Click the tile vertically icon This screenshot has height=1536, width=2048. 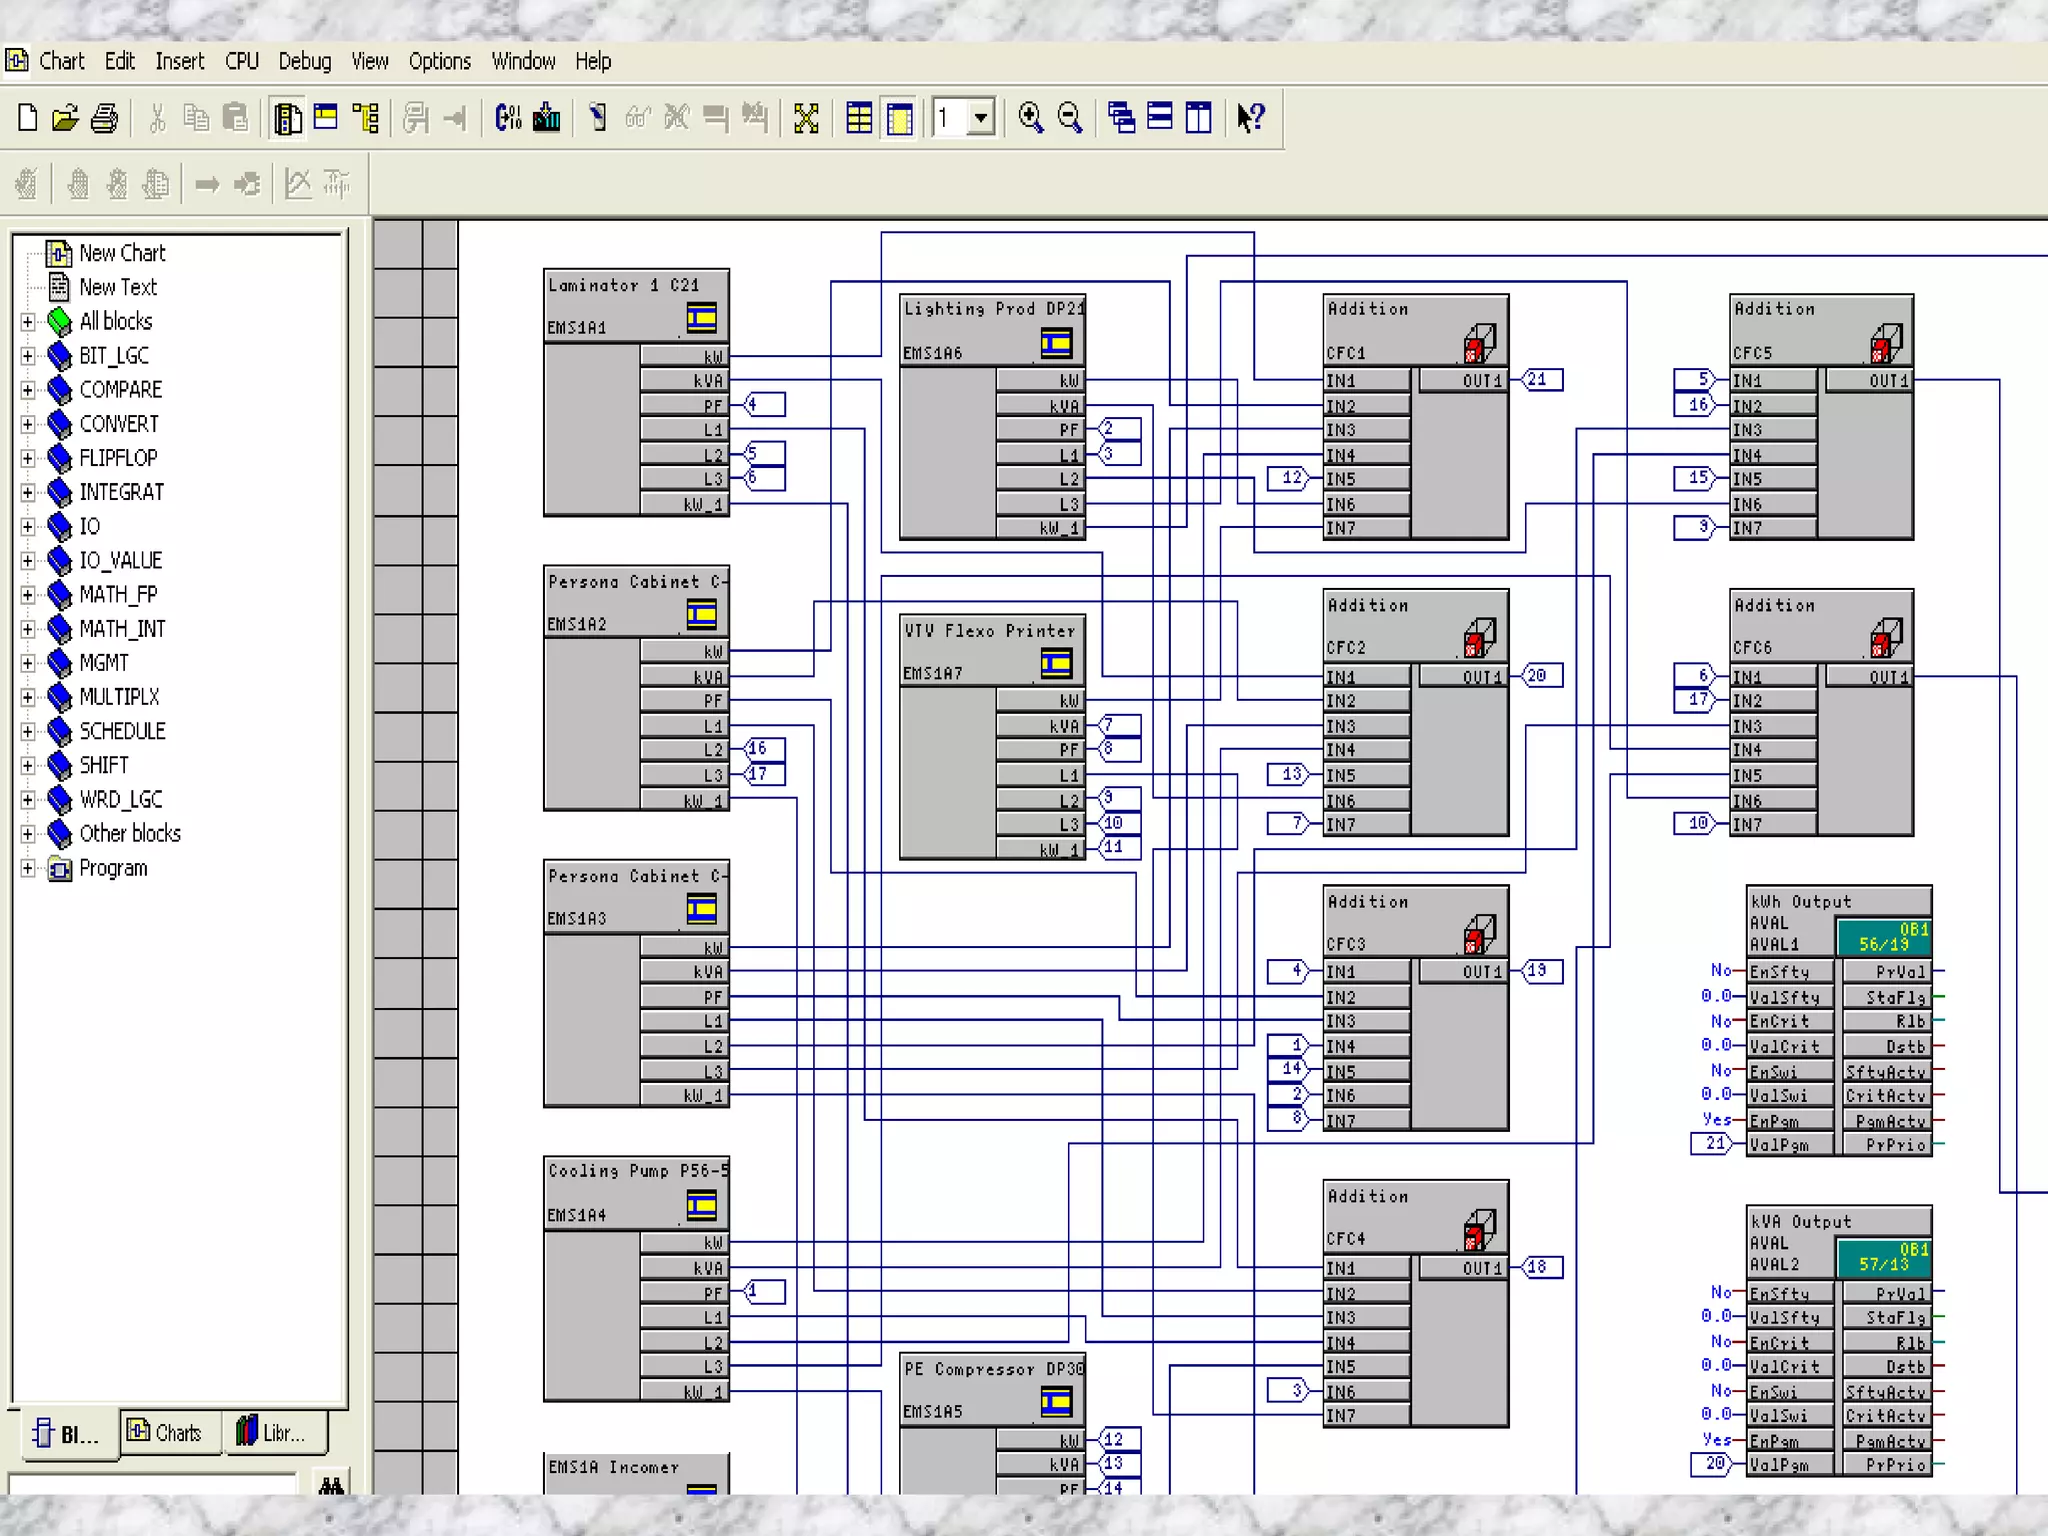(x=1199, y=118)
